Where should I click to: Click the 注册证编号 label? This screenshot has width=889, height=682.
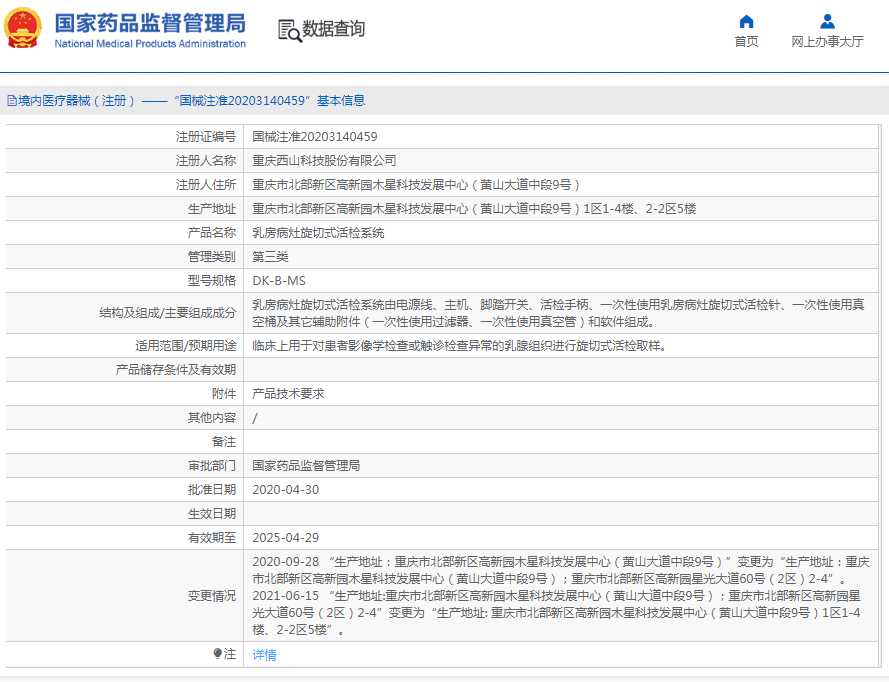point(206,137)
